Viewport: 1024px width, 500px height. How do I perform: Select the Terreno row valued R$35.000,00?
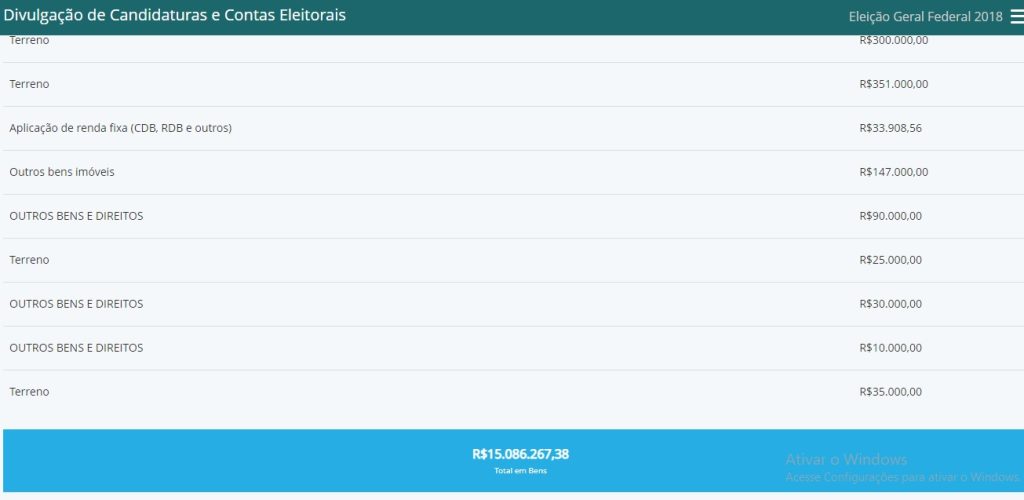(29, 392)
